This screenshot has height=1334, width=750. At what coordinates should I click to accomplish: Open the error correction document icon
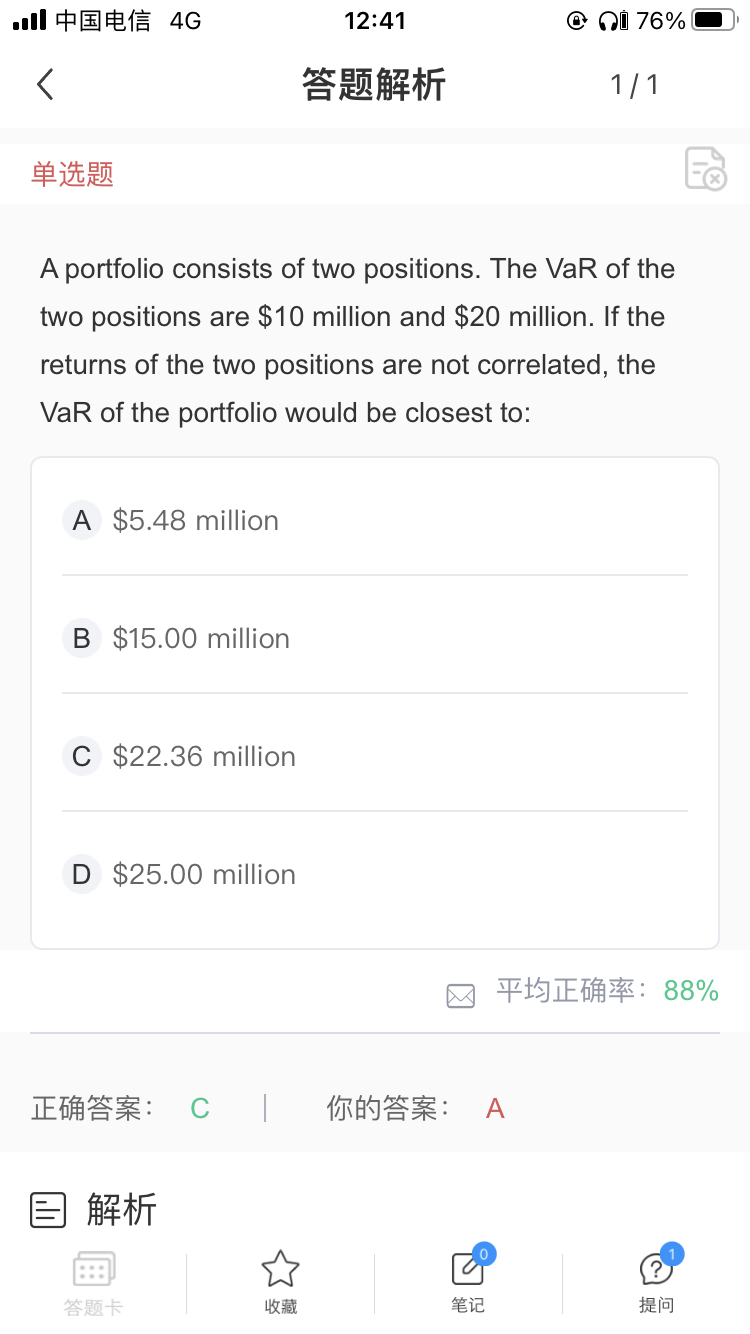tap(705, 168)
